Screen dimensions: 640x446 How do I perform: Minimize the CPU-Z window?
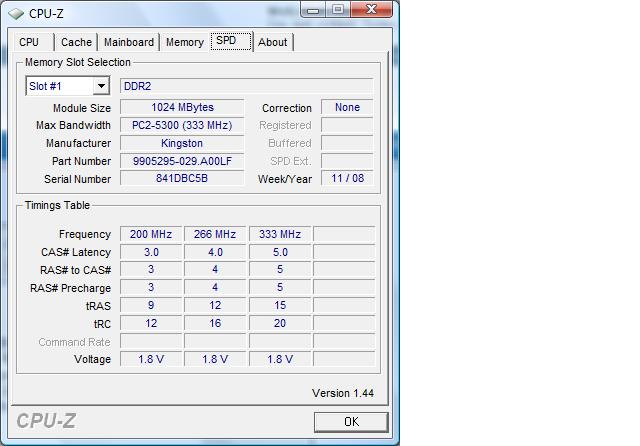(x=313, y=9)
